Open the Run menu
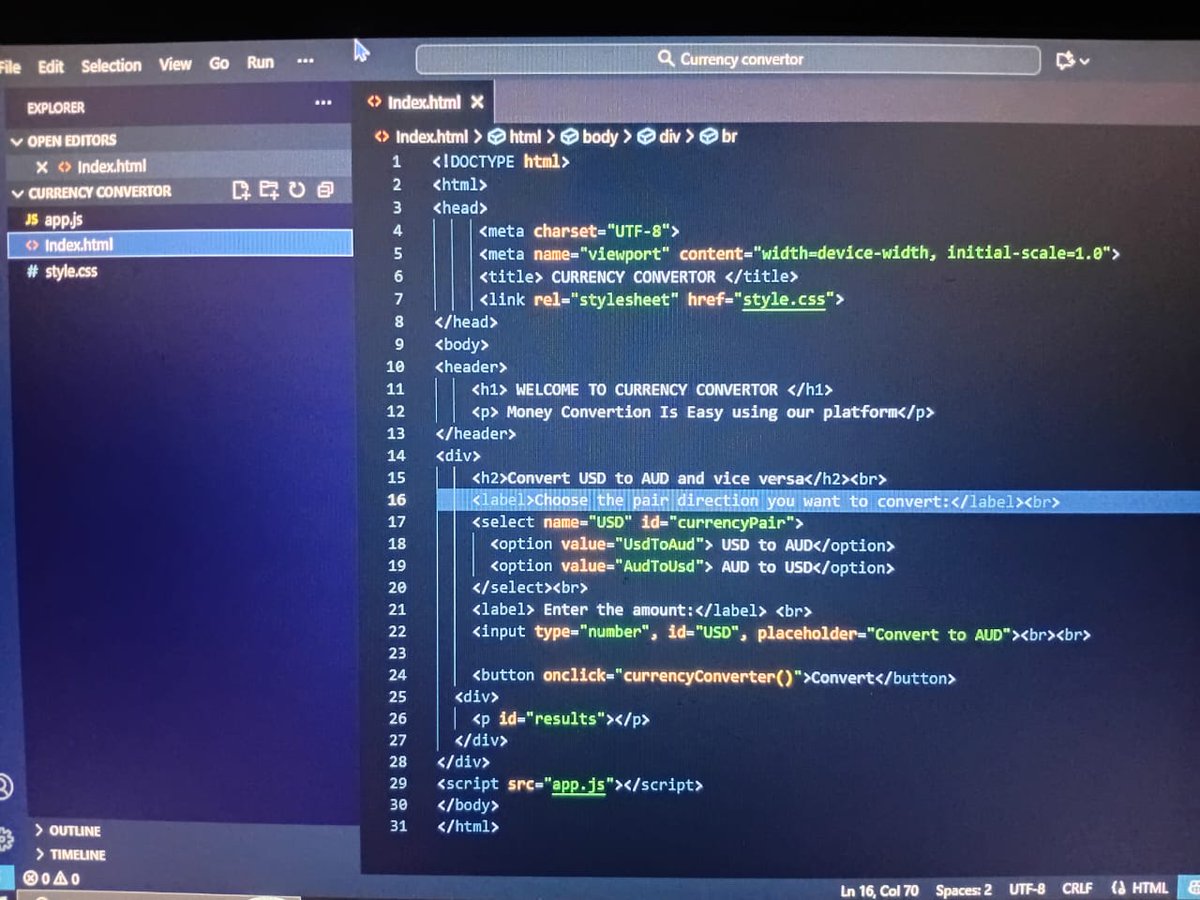The height and width of the screenshot is (900, 1200). (x=260, y=62)
